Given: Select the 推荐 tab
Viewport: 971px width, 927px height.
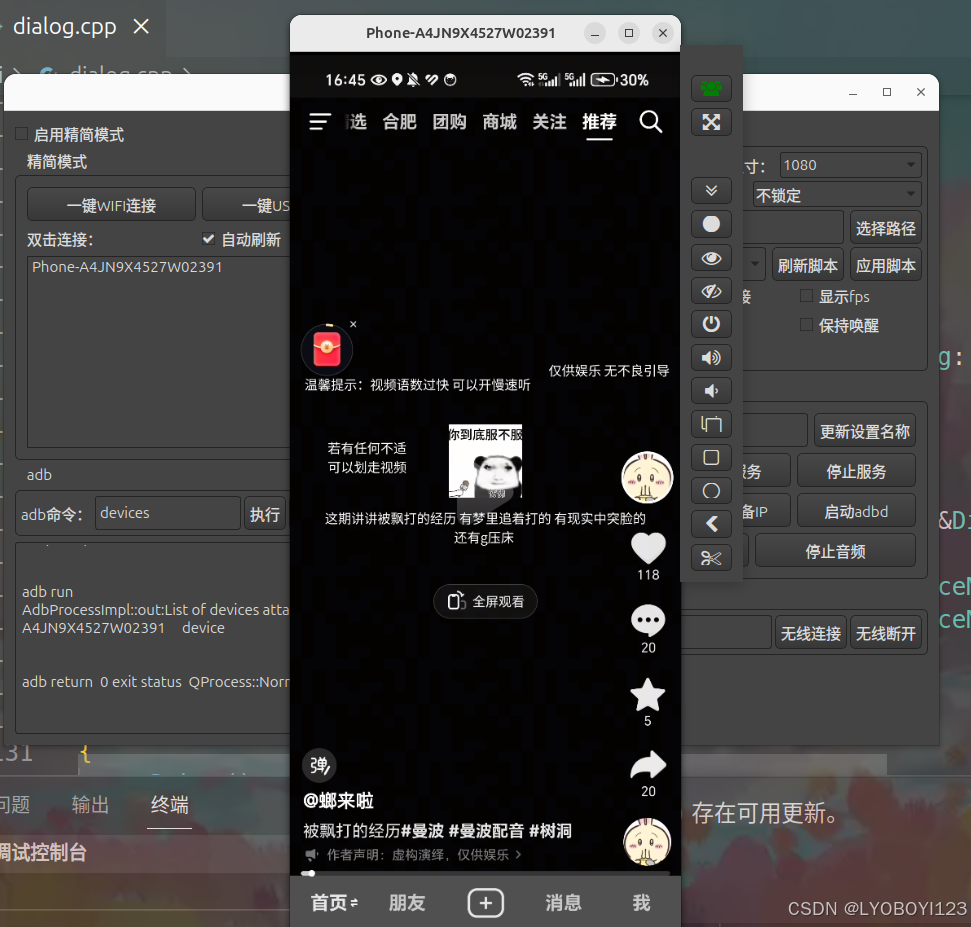Looking at the screenshot, I should [599, 121].
